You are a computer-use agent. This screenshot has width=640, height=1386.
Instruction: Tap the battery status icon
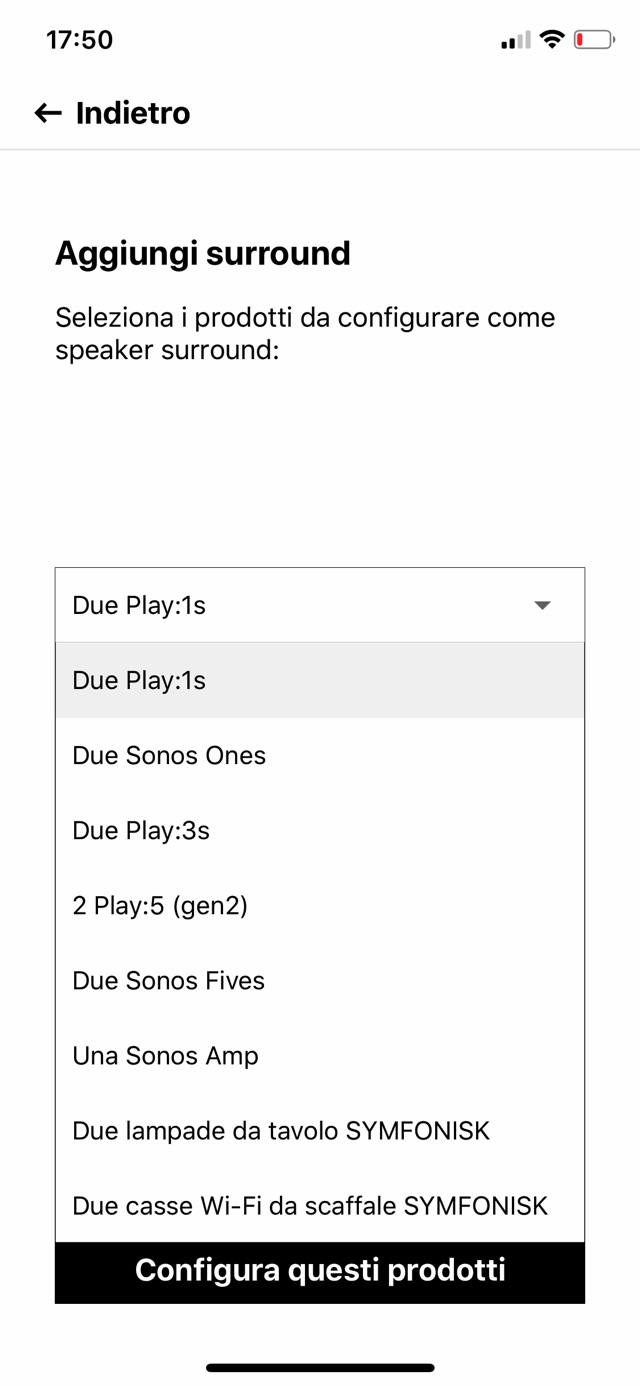click(x=594, y=40)
